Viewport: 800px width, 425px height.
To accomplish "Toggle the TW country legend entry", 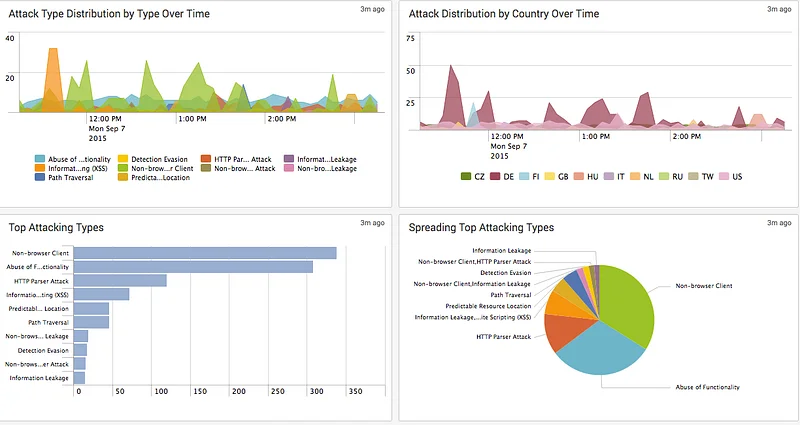I will click(x=701, y=177).
